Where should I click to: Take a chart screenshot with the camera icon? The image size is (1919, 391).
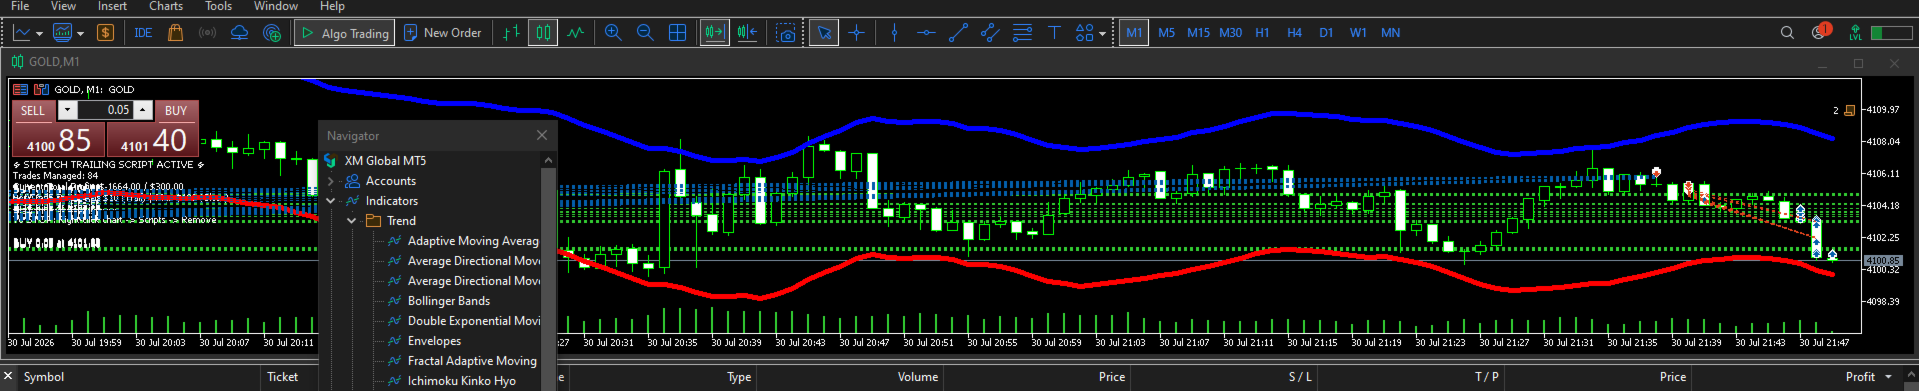(787, 33)
